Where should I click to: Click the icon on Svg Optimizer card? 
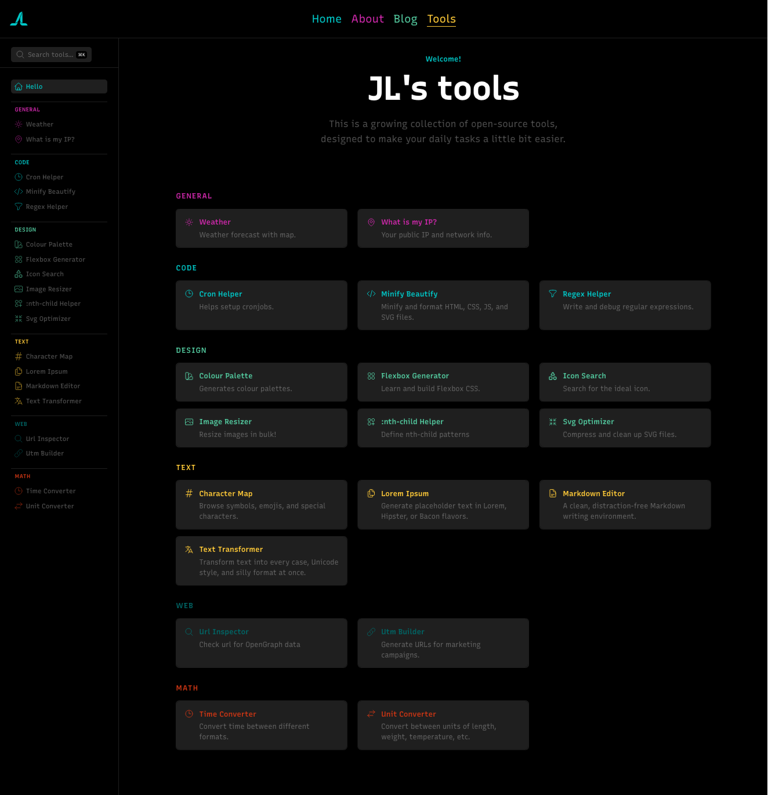(553, 421)
